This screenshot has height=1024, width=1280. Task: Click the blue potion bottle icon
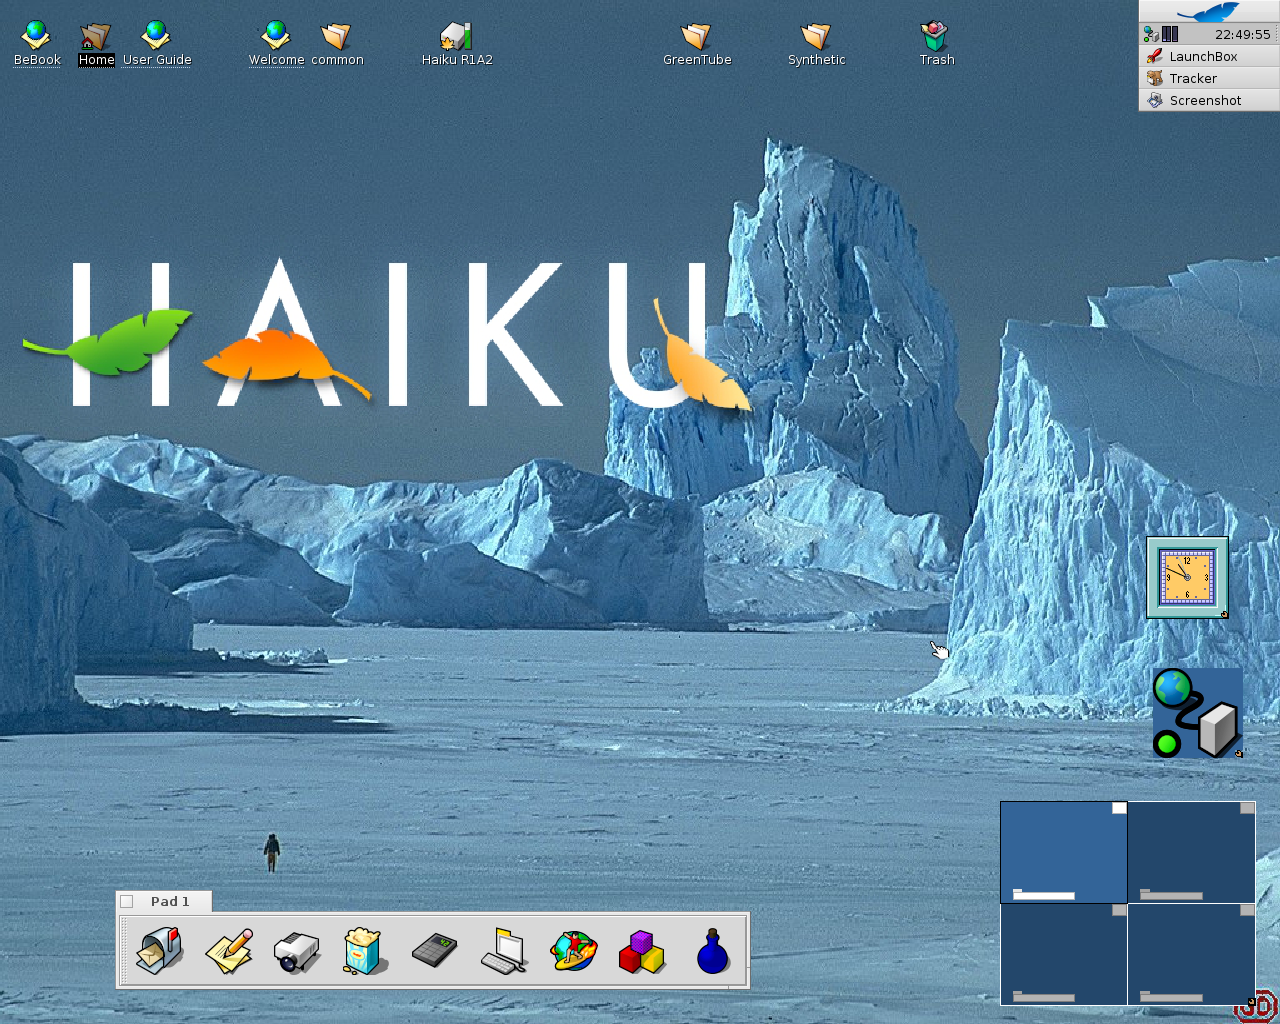712,951
